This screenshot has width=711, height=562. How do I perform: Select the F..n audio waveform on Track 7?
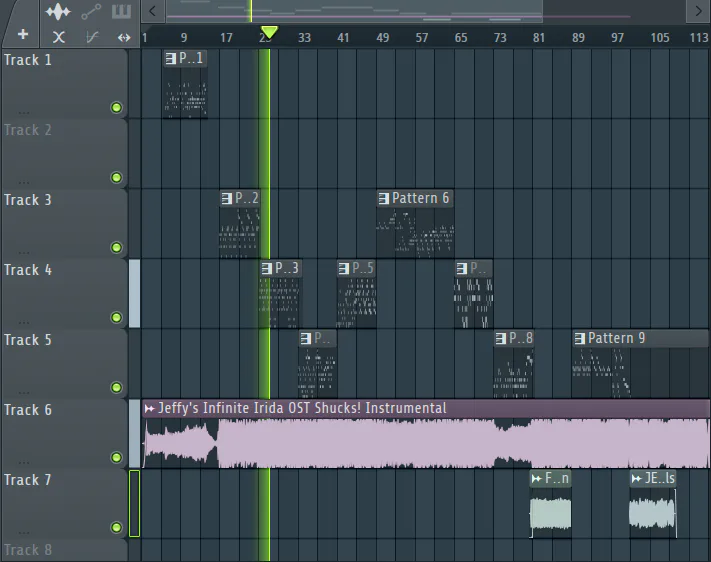pos(550,513)
